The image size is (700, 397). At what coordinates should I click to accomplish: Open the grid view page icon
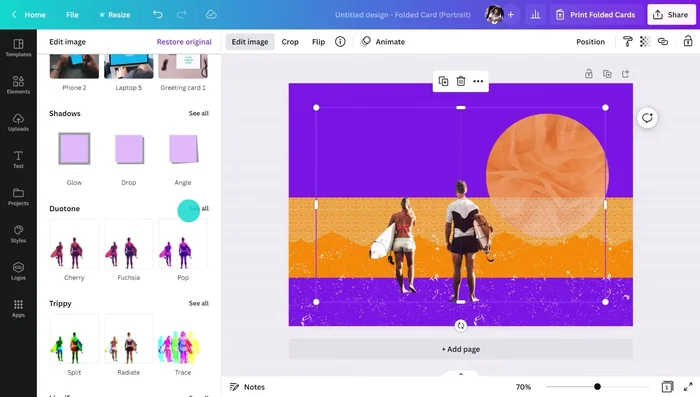coord(667,387)
